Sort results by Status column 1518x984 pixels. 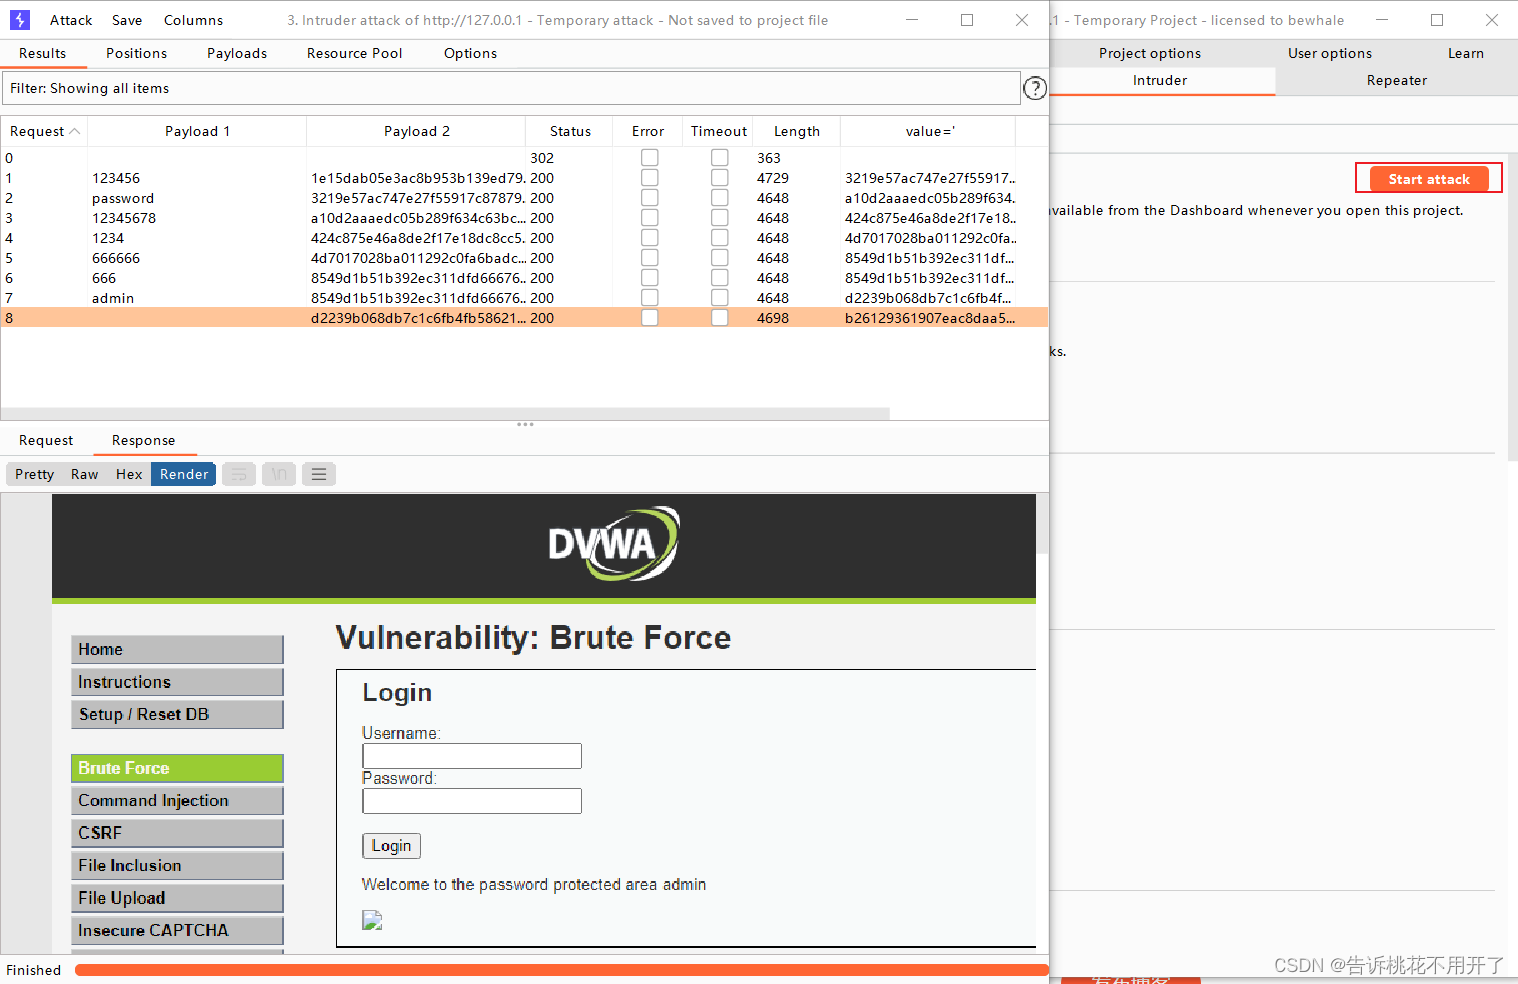(570, 131)
